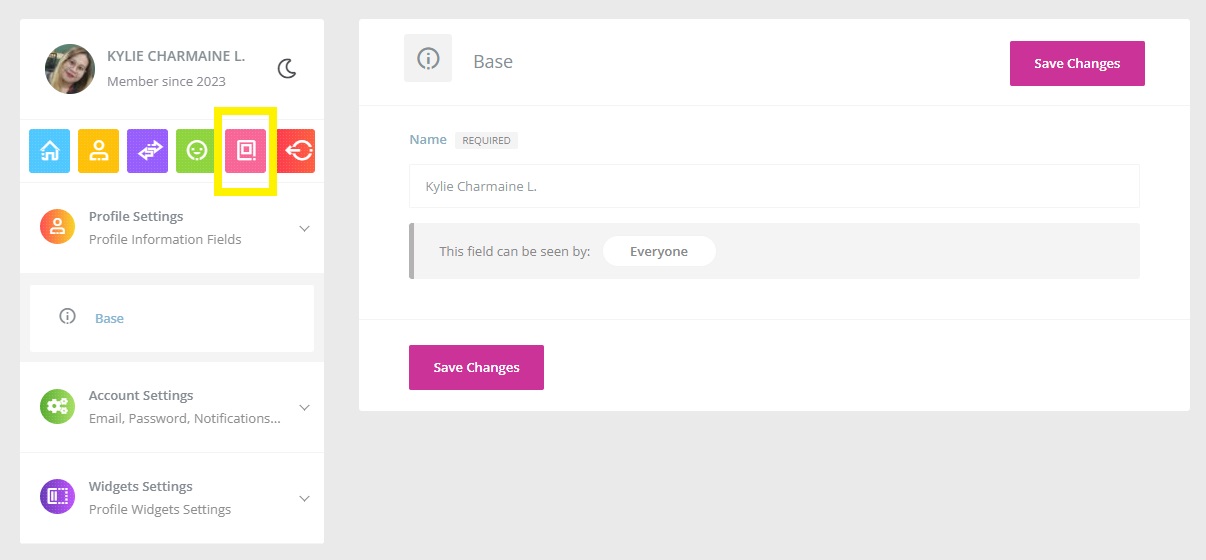Click the yellow profile user icon
This screenshot has width=1206, height=560.
click(99, 151)
